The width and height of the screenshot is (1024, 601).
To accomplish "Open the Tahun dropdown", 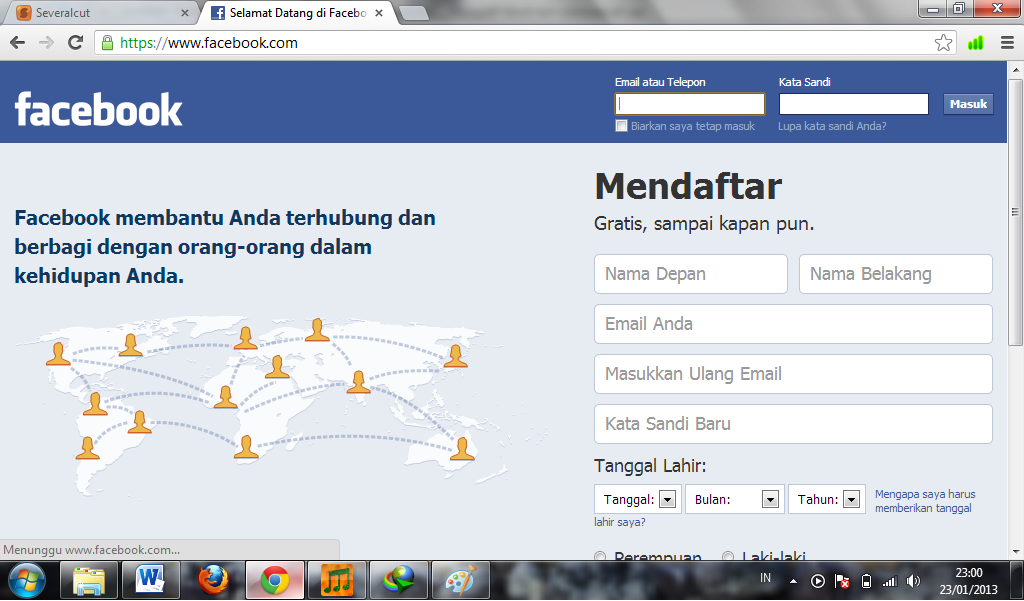I will (x=827, y=499).
